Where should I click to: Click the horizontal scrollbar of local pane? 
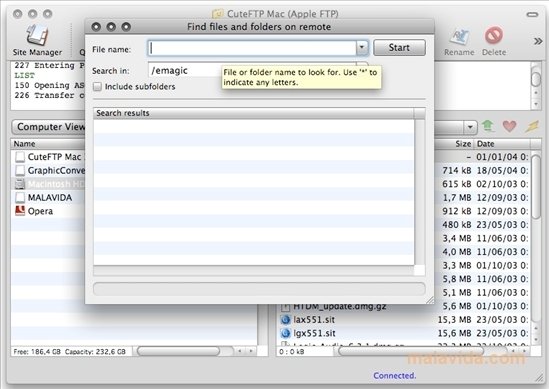click(x=179, y=350)
